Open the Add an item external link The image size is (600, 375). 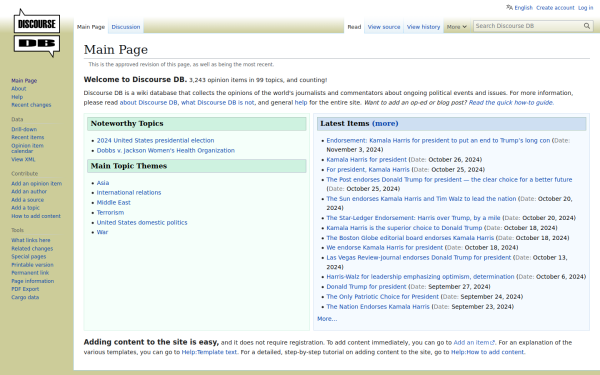[474, 342]
